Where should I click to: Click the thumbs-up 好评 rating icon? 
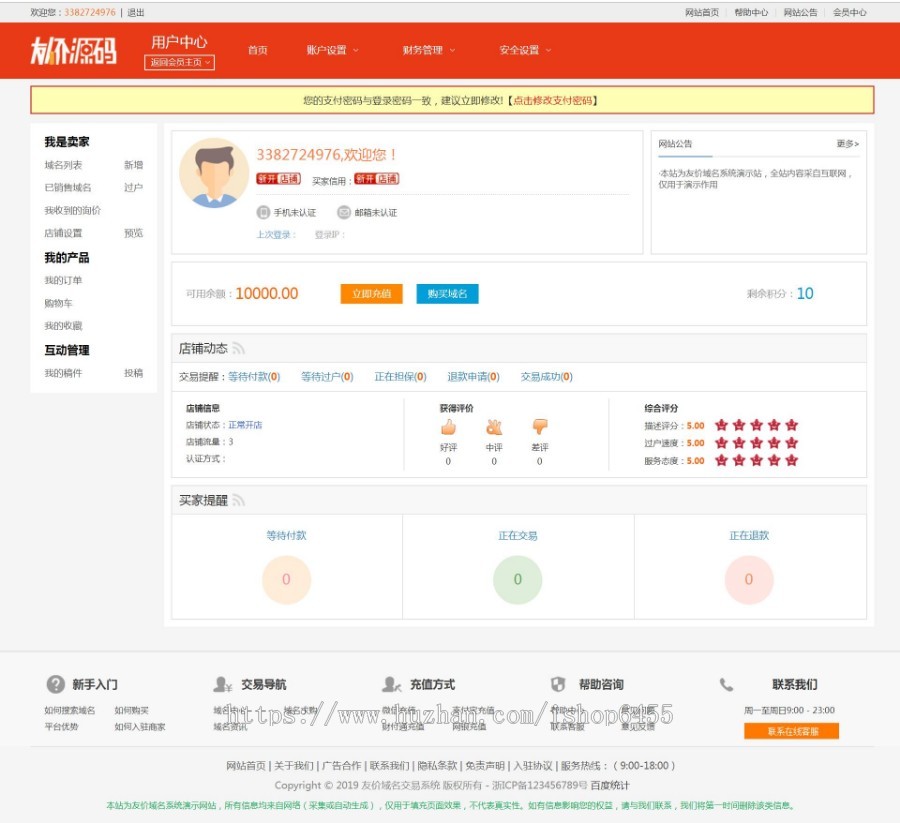448,426
